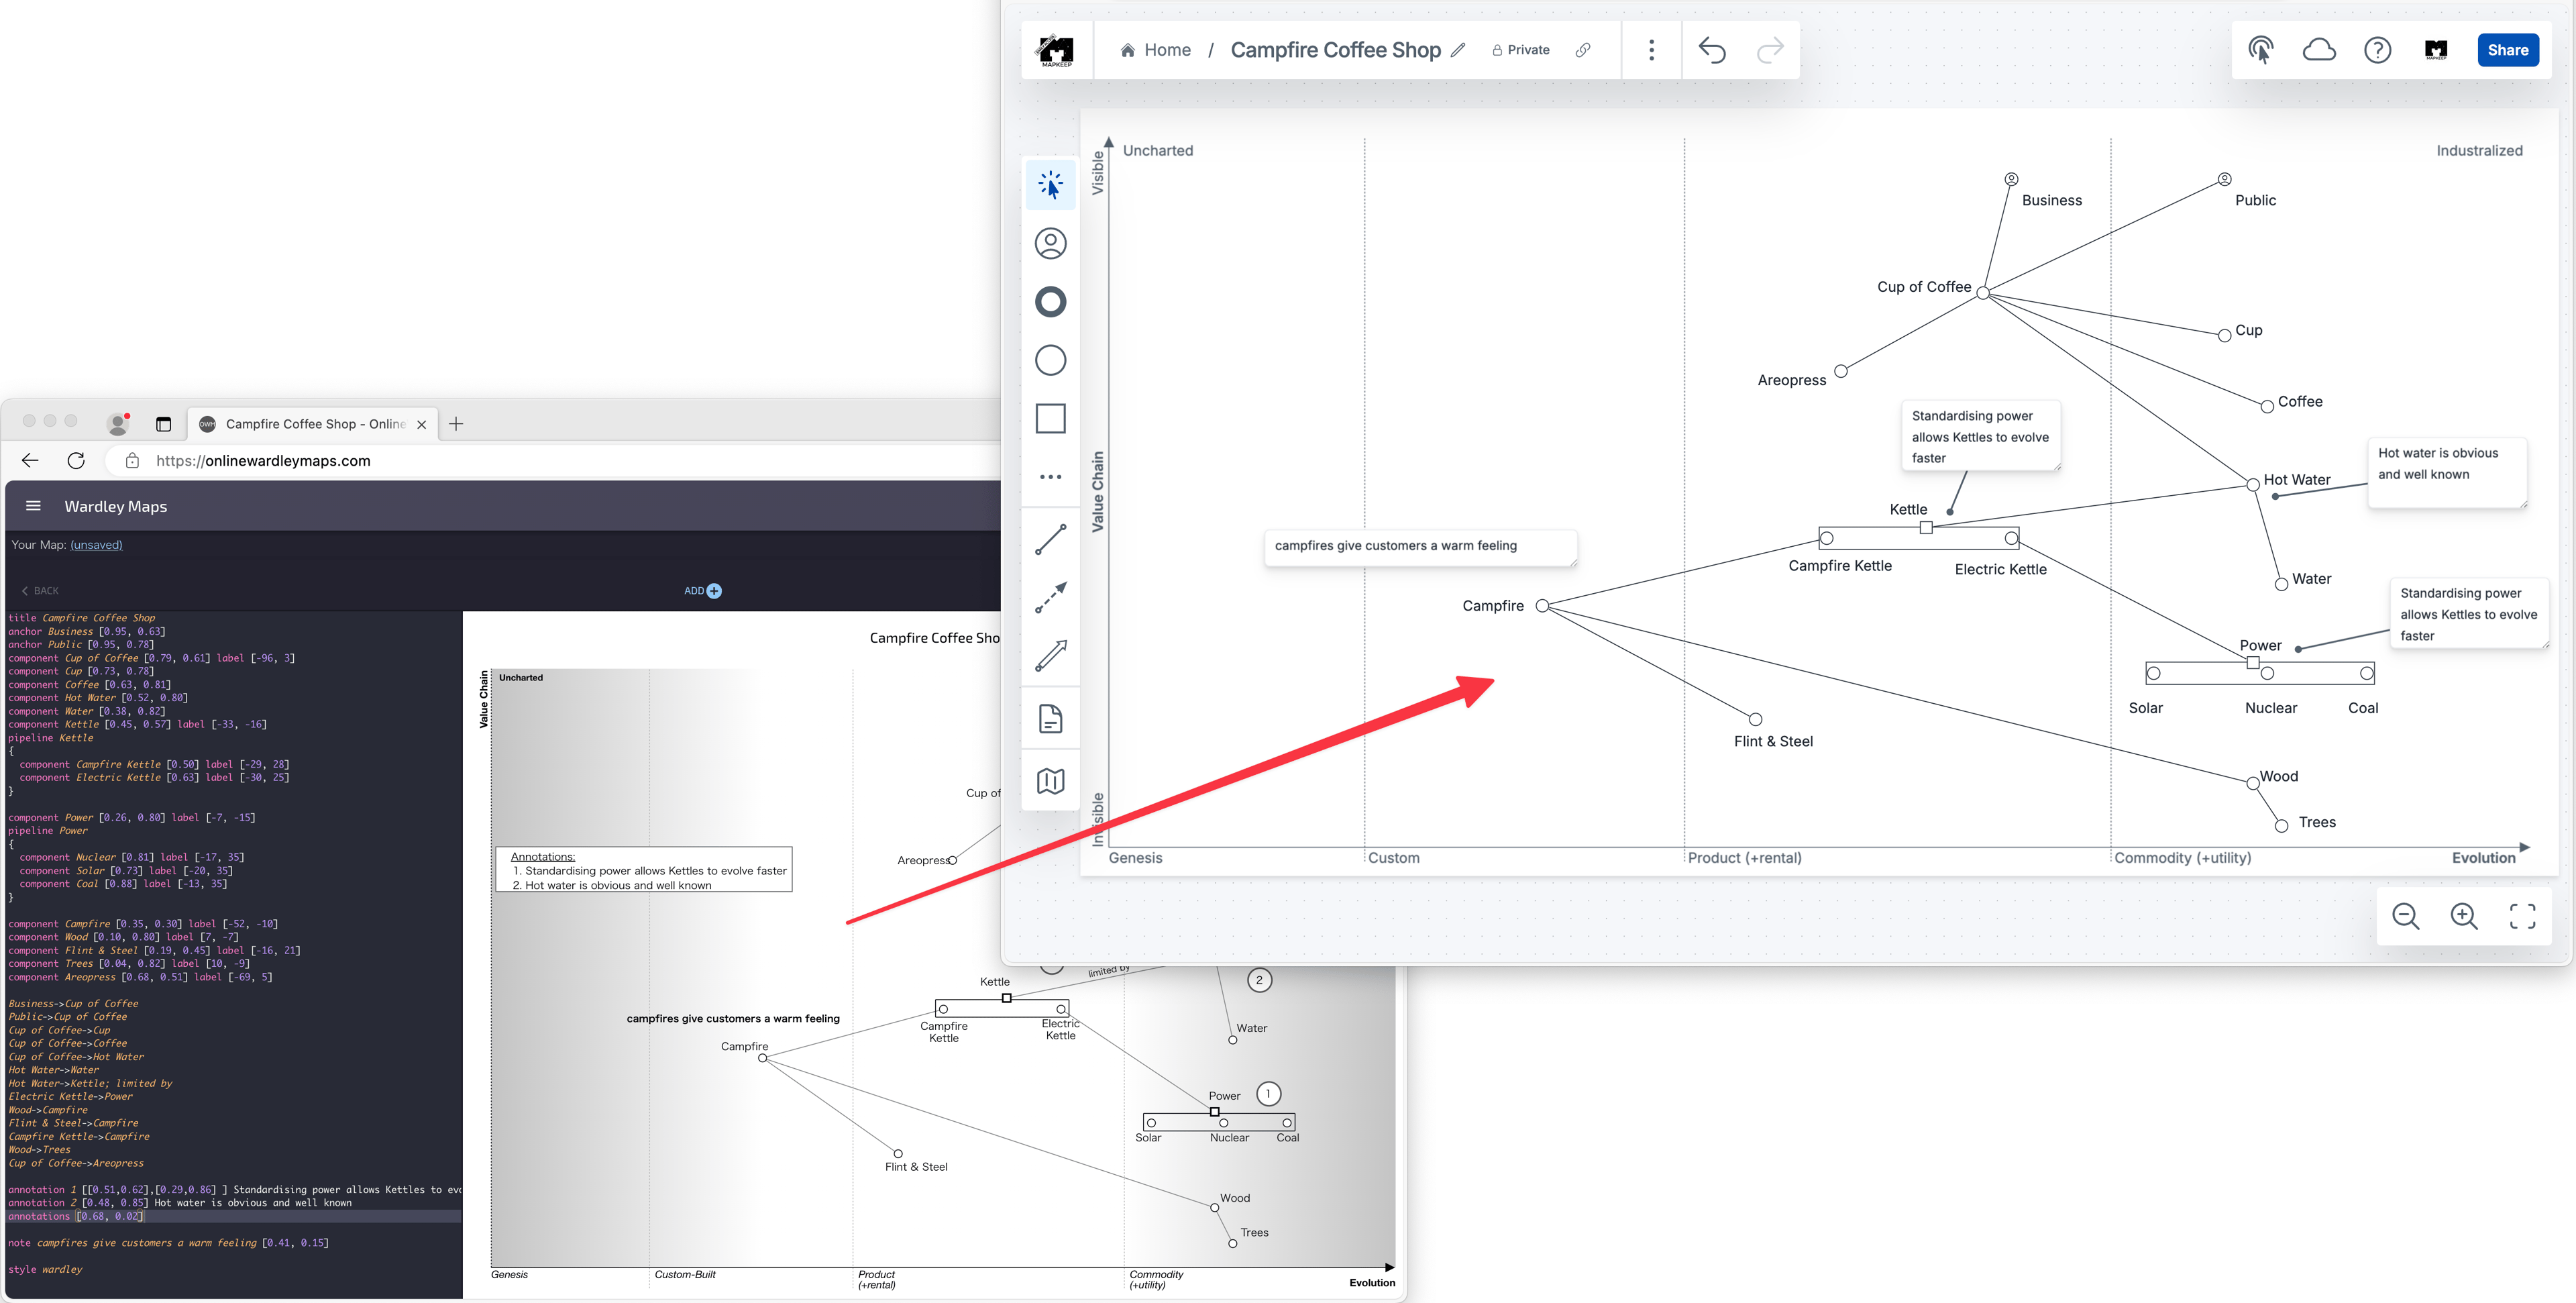Click the pointer tracking icon
The image size is (2576, 1303).
coord(2261,50)
